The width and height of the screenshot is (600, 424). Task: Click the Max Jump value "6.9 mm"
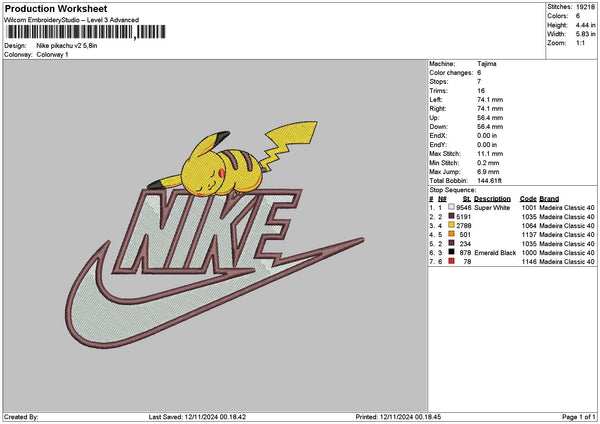coord(488,172)
